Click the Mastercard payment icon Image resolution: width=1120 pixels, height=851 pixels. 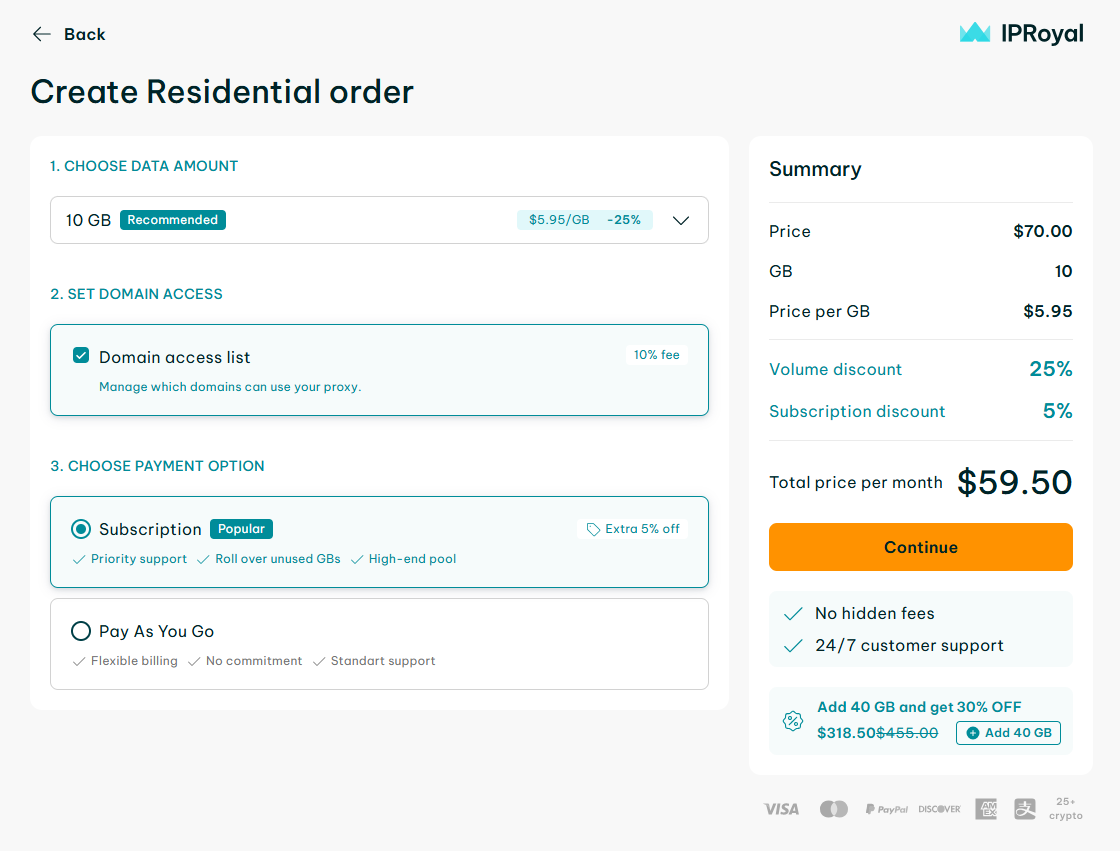pyautogui.click(x=833, y=809)
